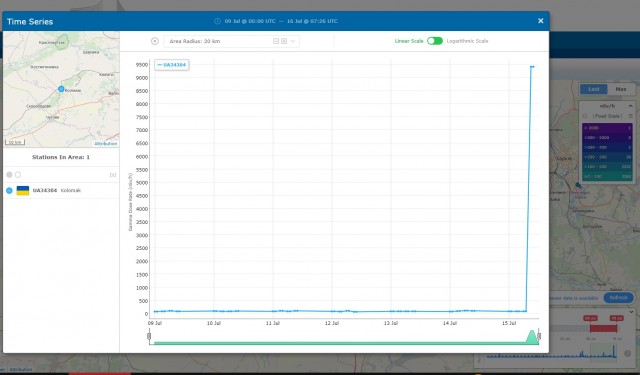
Task: Collapse the nSv/h legend with the chevron
Action: click(630, 106)
